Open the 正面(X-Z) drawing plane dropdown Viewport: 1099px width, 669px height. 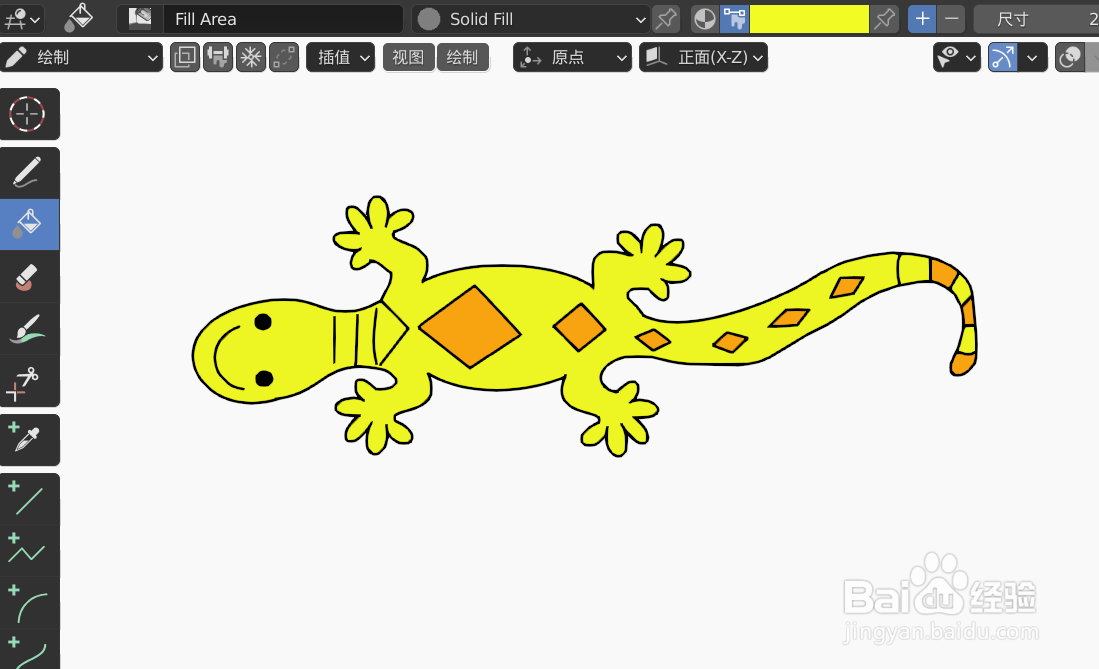pyautogui.click(x=703, y=57)
